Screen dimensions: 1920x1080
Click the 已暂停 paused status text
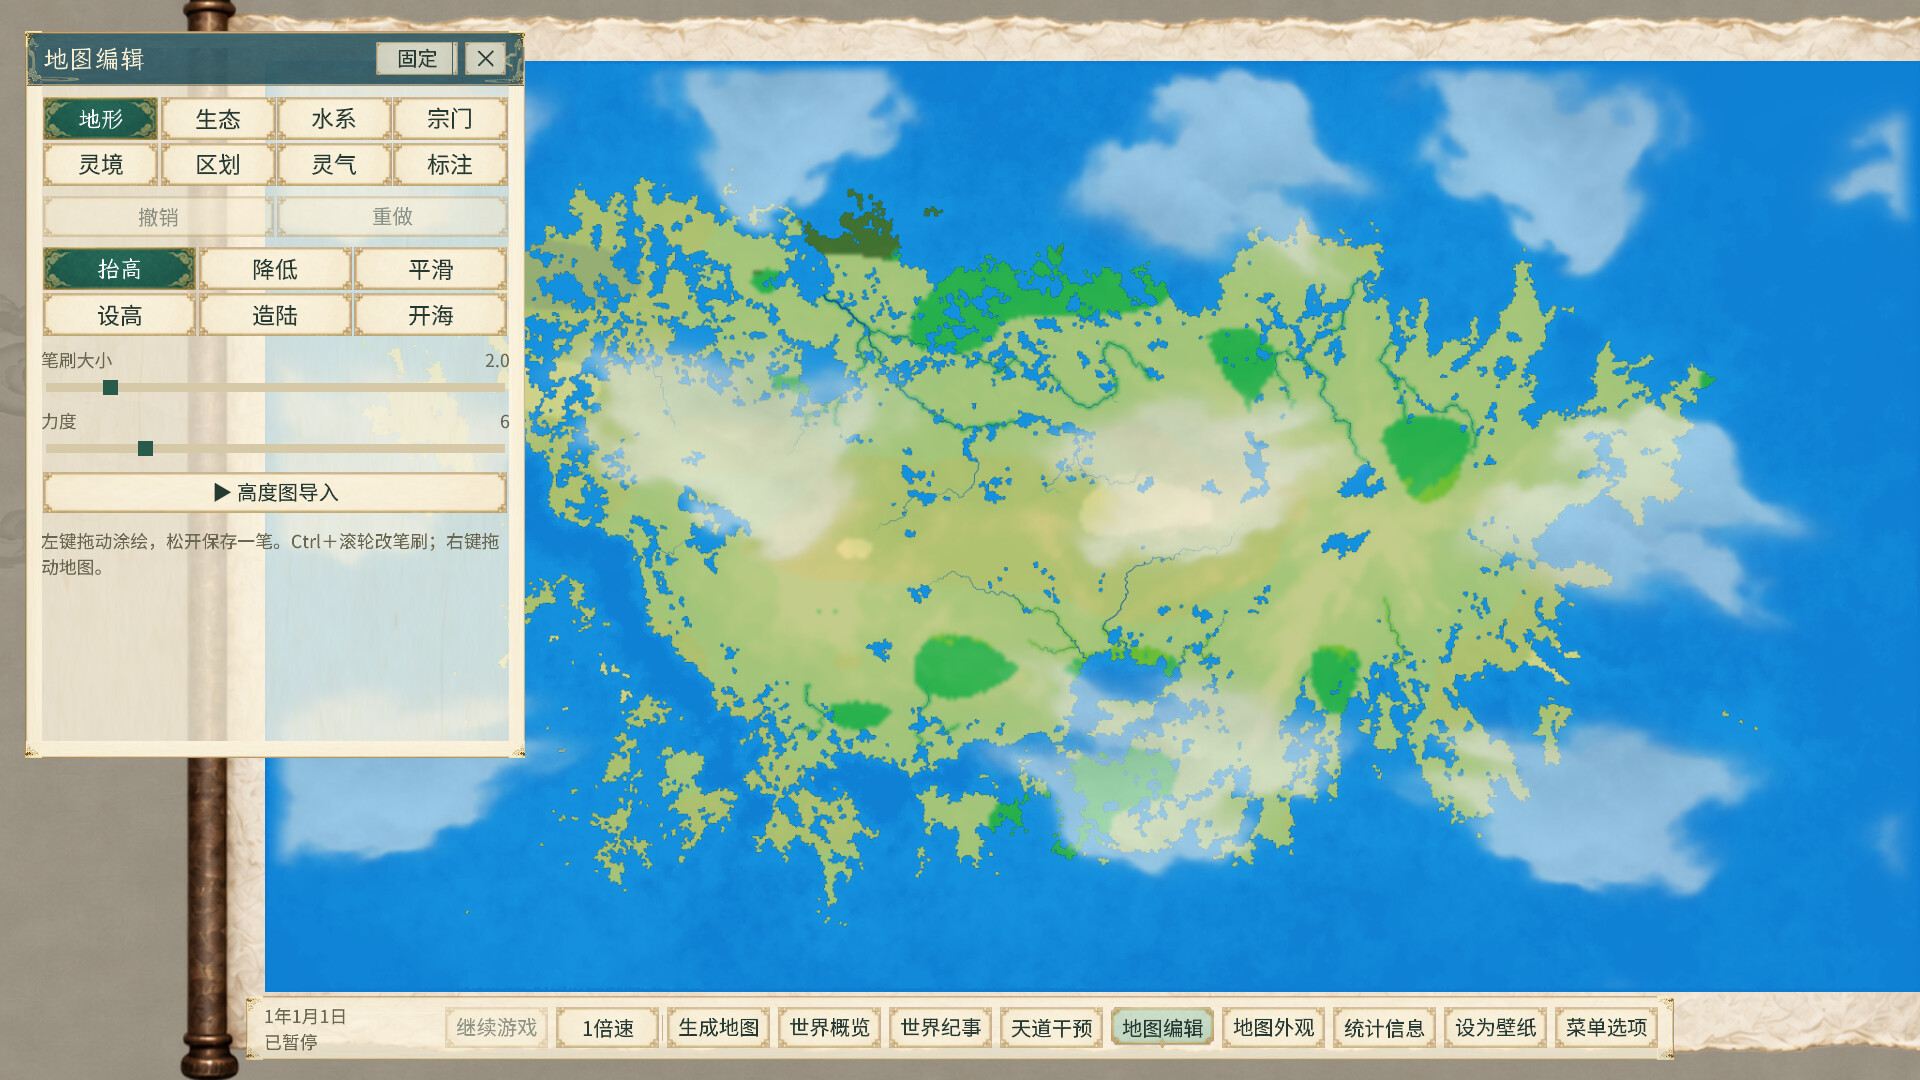click(291, 1042)
